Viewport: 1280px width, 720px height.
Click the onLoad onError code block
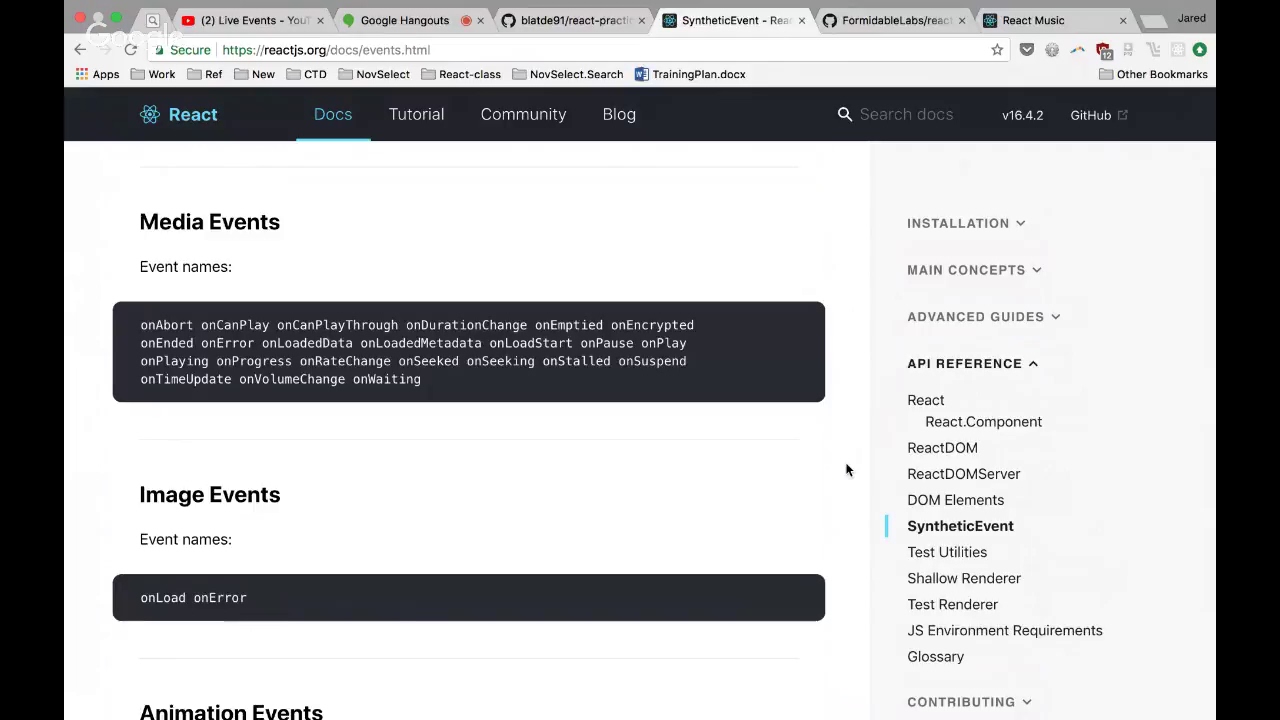[468, 598]
